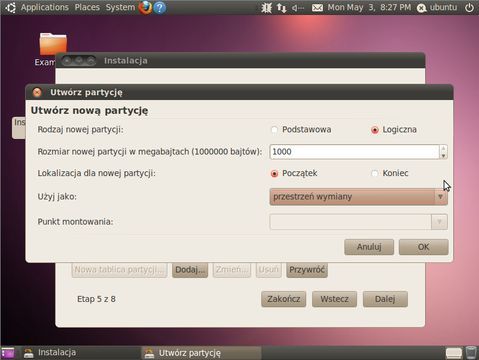
Task: Click the bug-shaped indicator icon in panel
Action: pyautogui.click(x=266, y=8)
